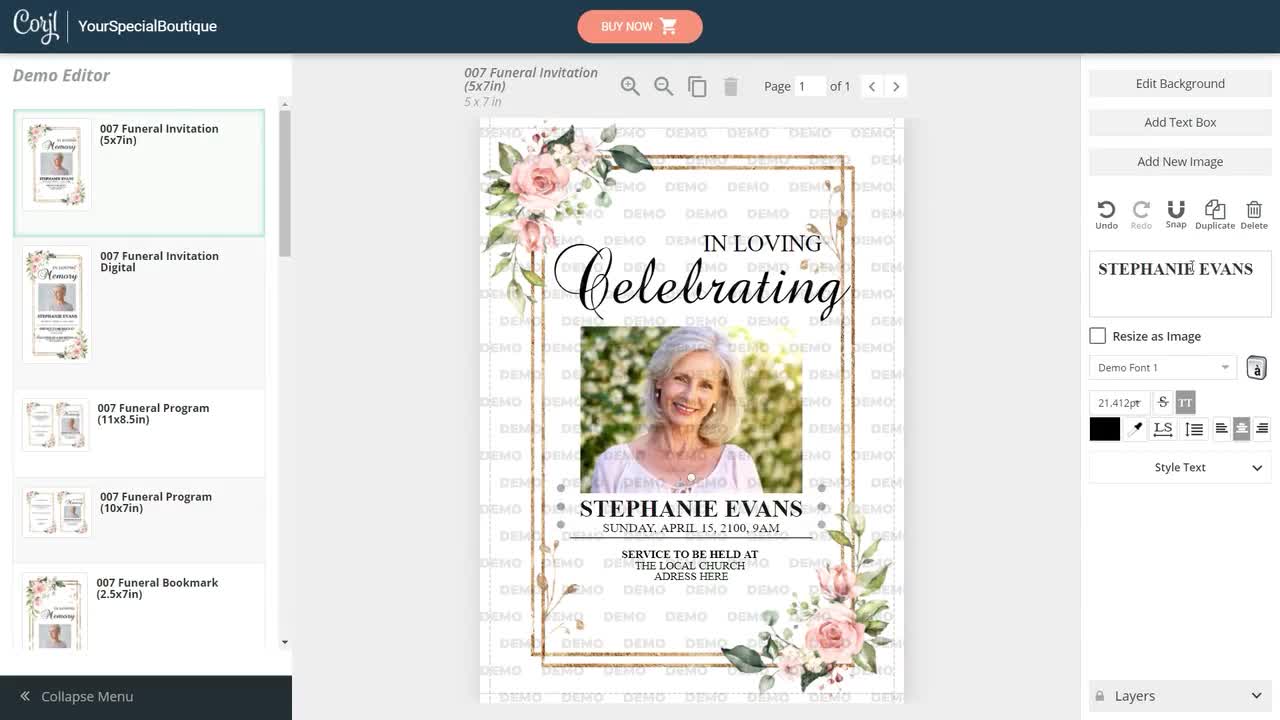Zoom in on the canvas
Screen dimensions: 1280x720
click(x=630, y=86)
